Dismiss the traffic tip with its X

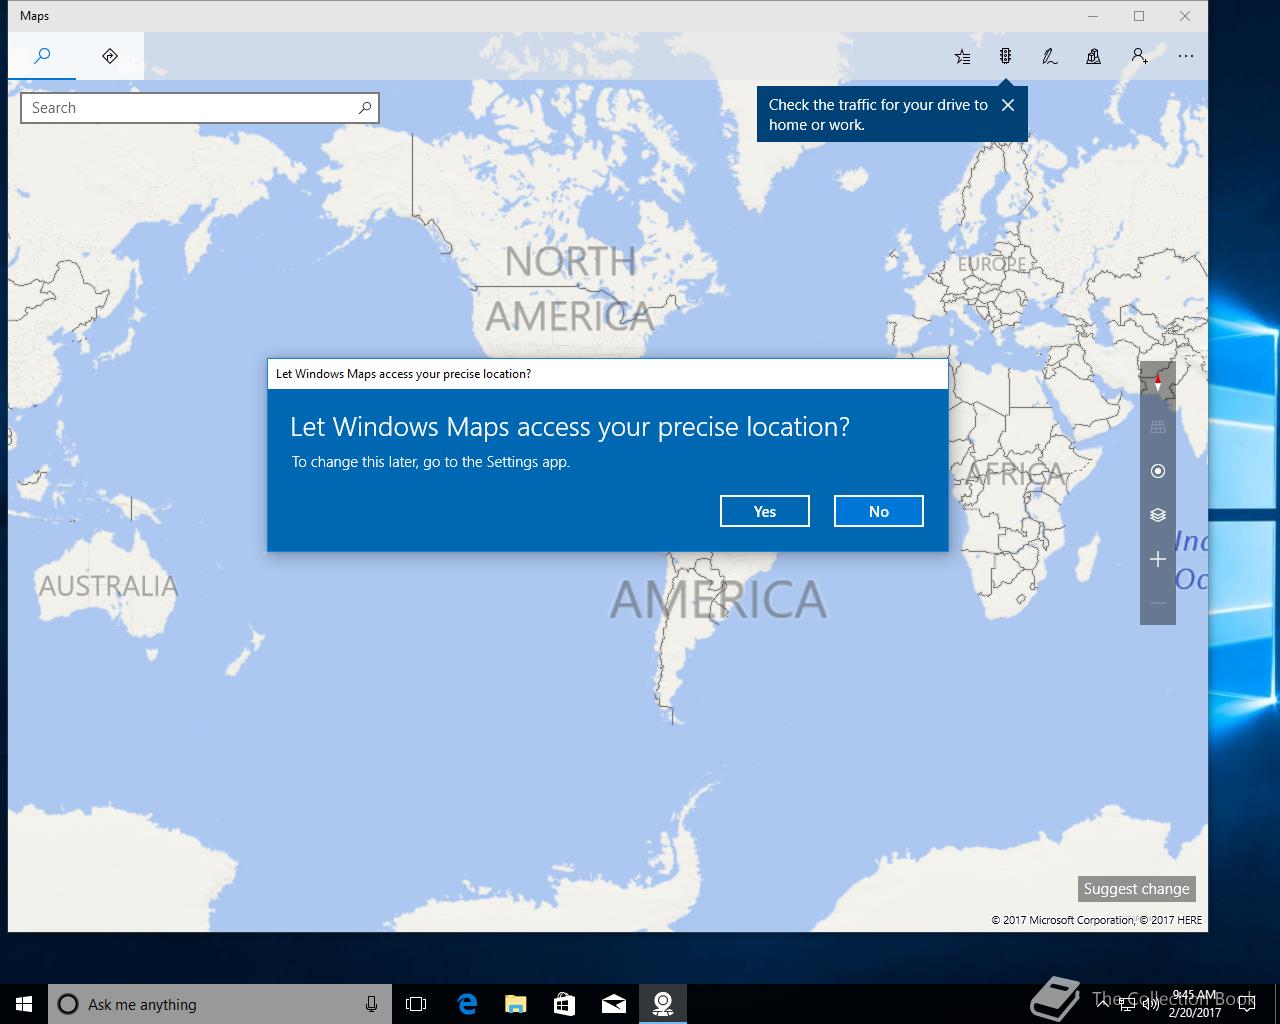(1008, 105)
